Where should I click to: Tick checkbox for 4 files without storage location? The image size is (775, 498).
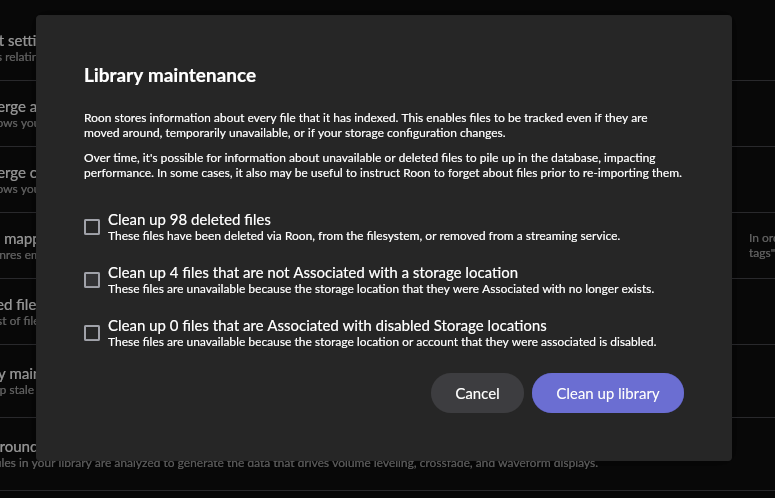92,280
